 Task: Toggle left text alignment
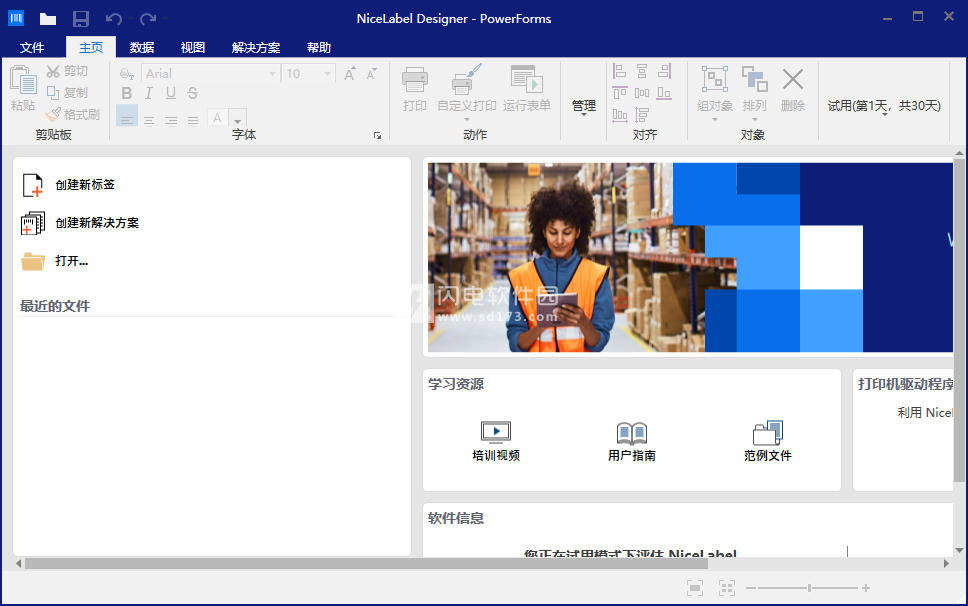point(127,117)
